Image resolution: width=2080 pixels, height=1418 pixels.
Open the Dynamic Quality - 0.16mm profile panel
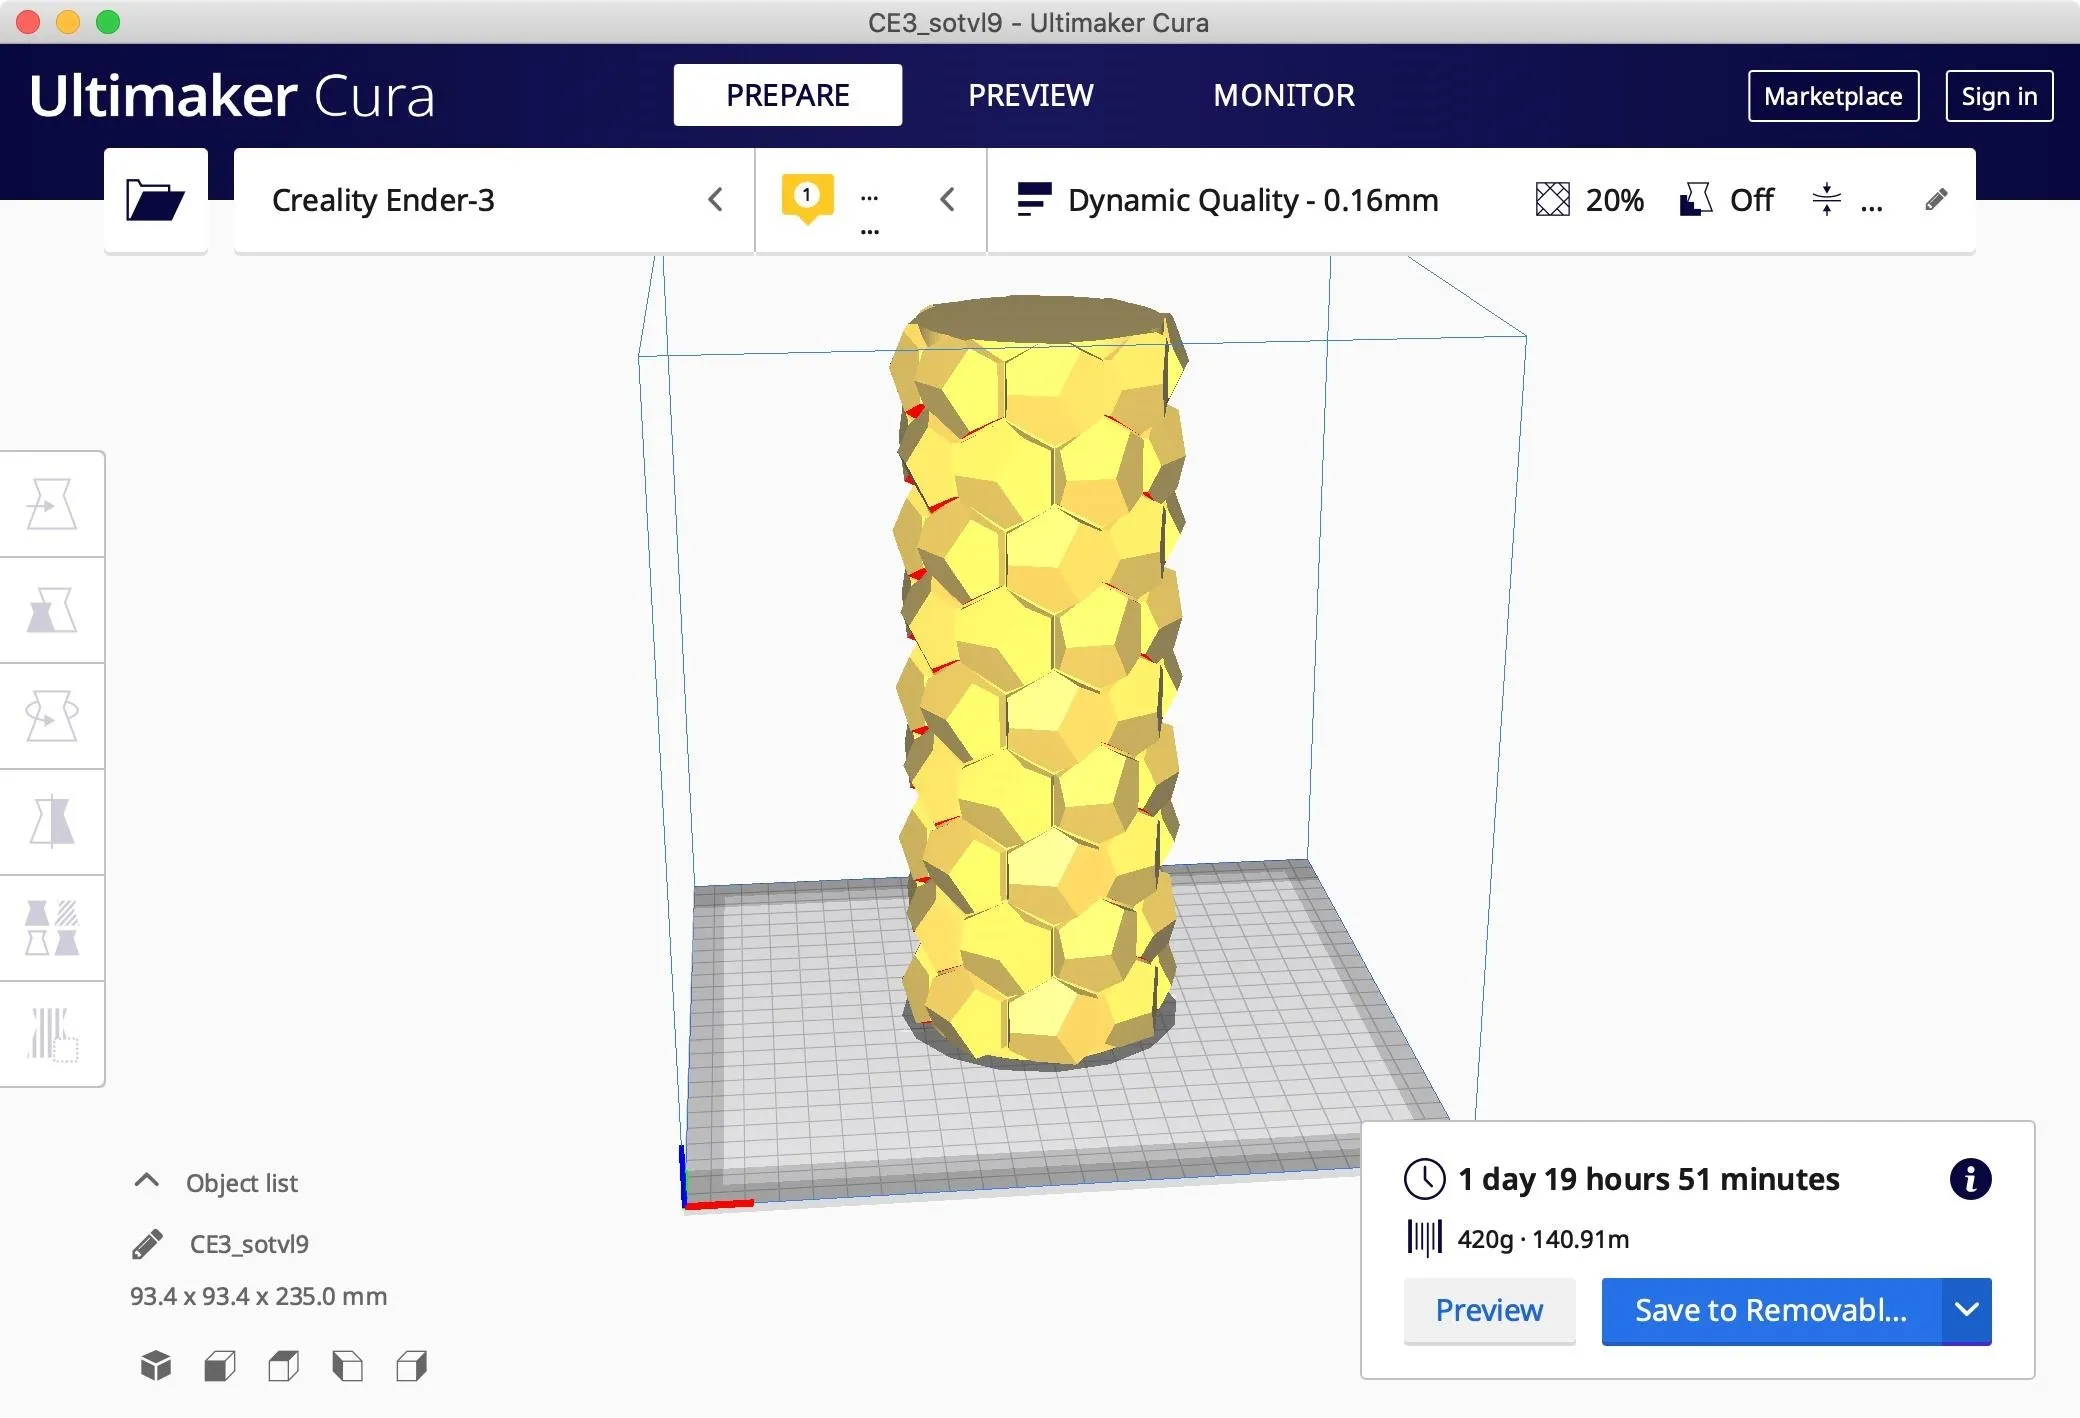1481,200
